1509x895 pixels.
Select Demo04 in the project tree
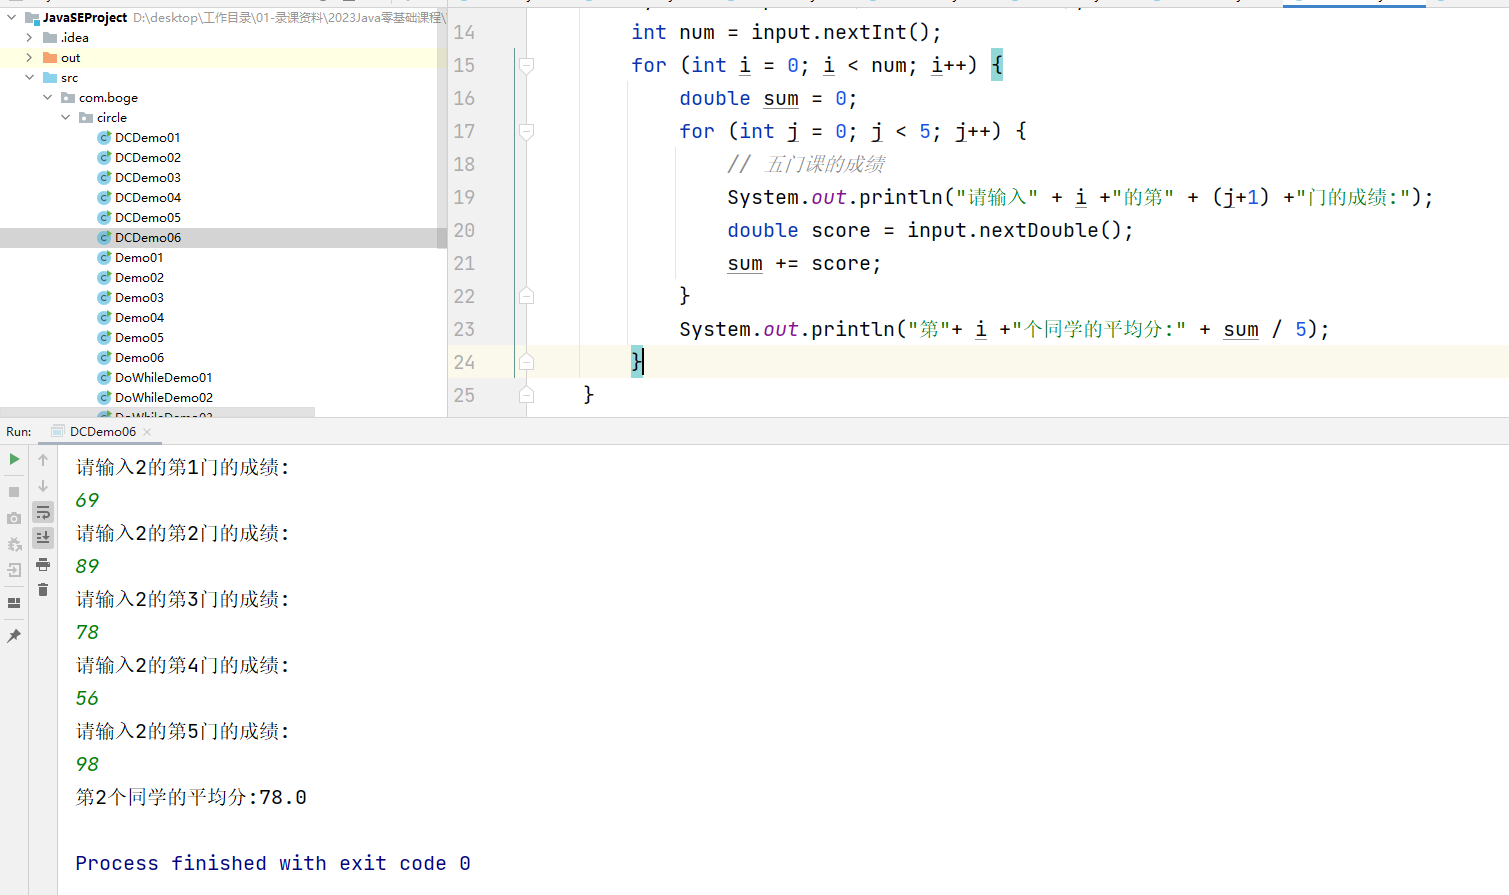(139, 317)
